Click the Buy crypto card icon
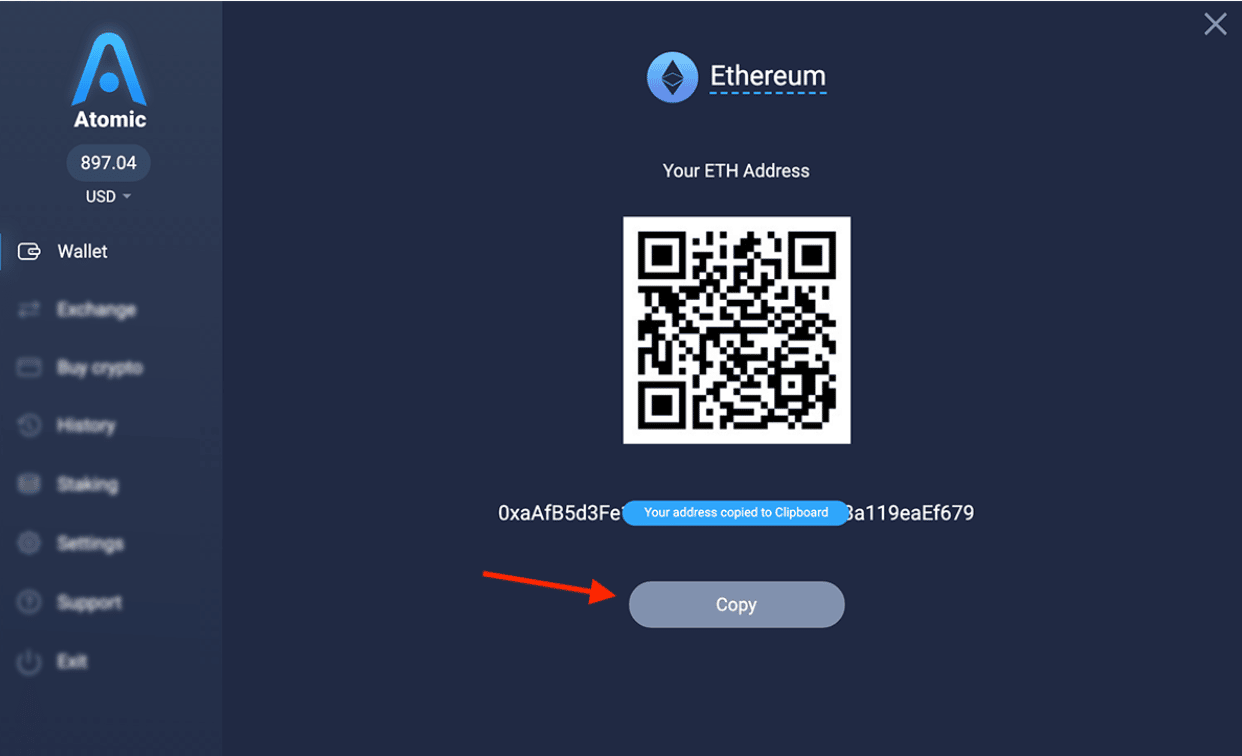The image size is (1242, 756). [x=29, y=368]
